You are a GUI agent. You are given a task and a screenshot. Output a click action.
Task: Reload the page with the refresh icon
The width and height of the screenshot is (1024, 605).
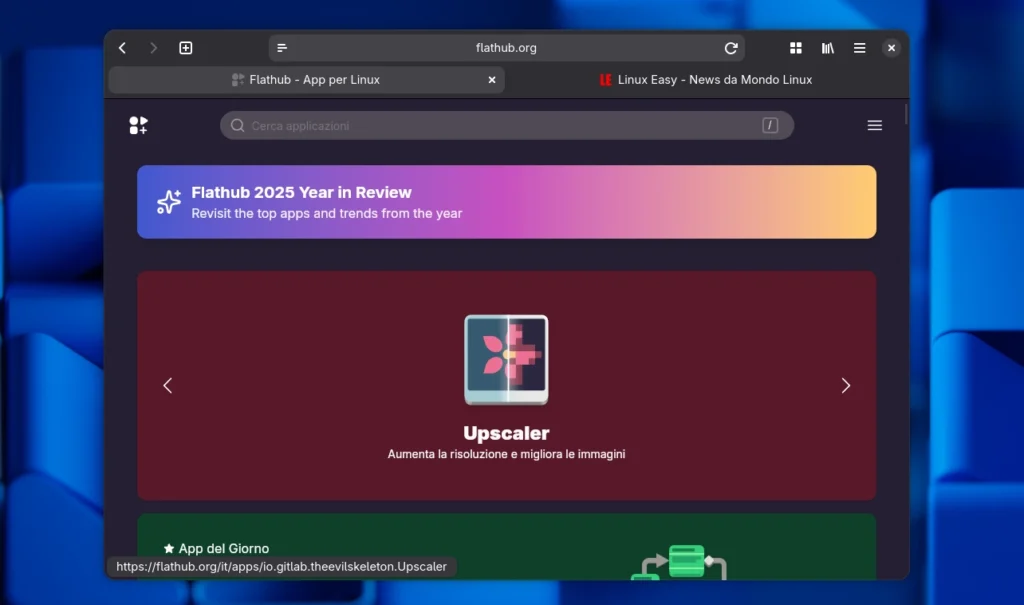(x=731, y=47)
